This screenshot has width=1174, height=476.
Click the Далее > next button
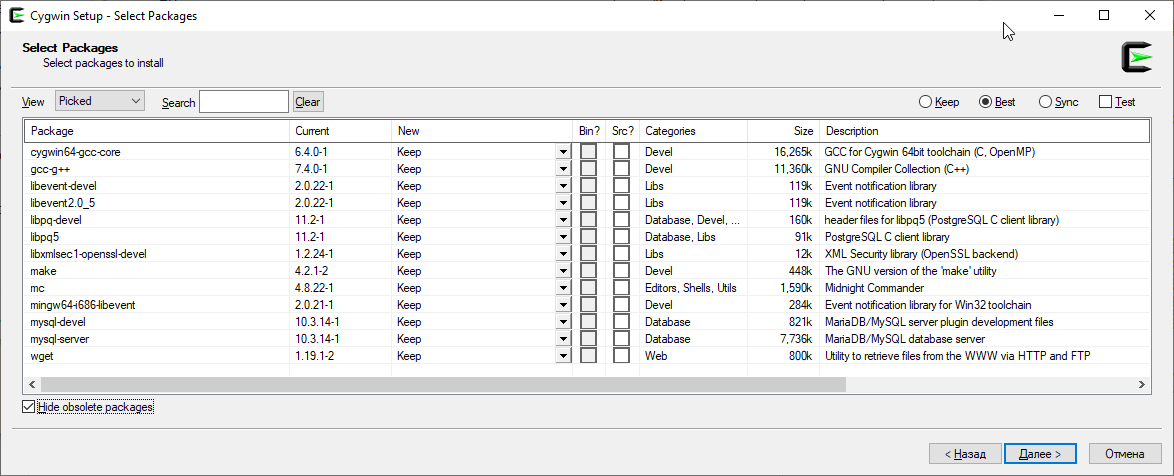point(1040,454)
